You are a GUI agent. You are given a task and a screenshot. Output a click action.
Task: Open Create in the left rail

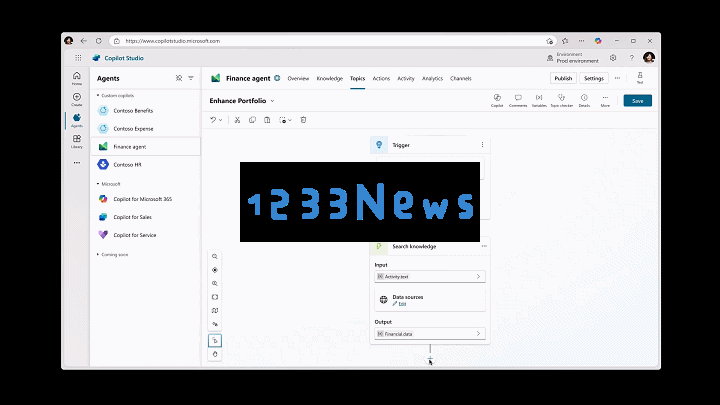(77, 99)
